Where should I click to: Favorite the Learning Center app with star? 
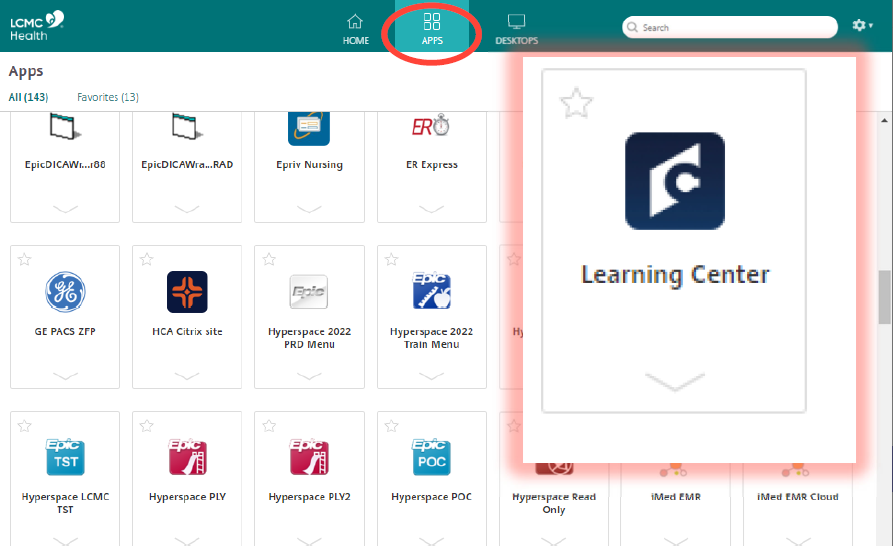coord(576,103)
